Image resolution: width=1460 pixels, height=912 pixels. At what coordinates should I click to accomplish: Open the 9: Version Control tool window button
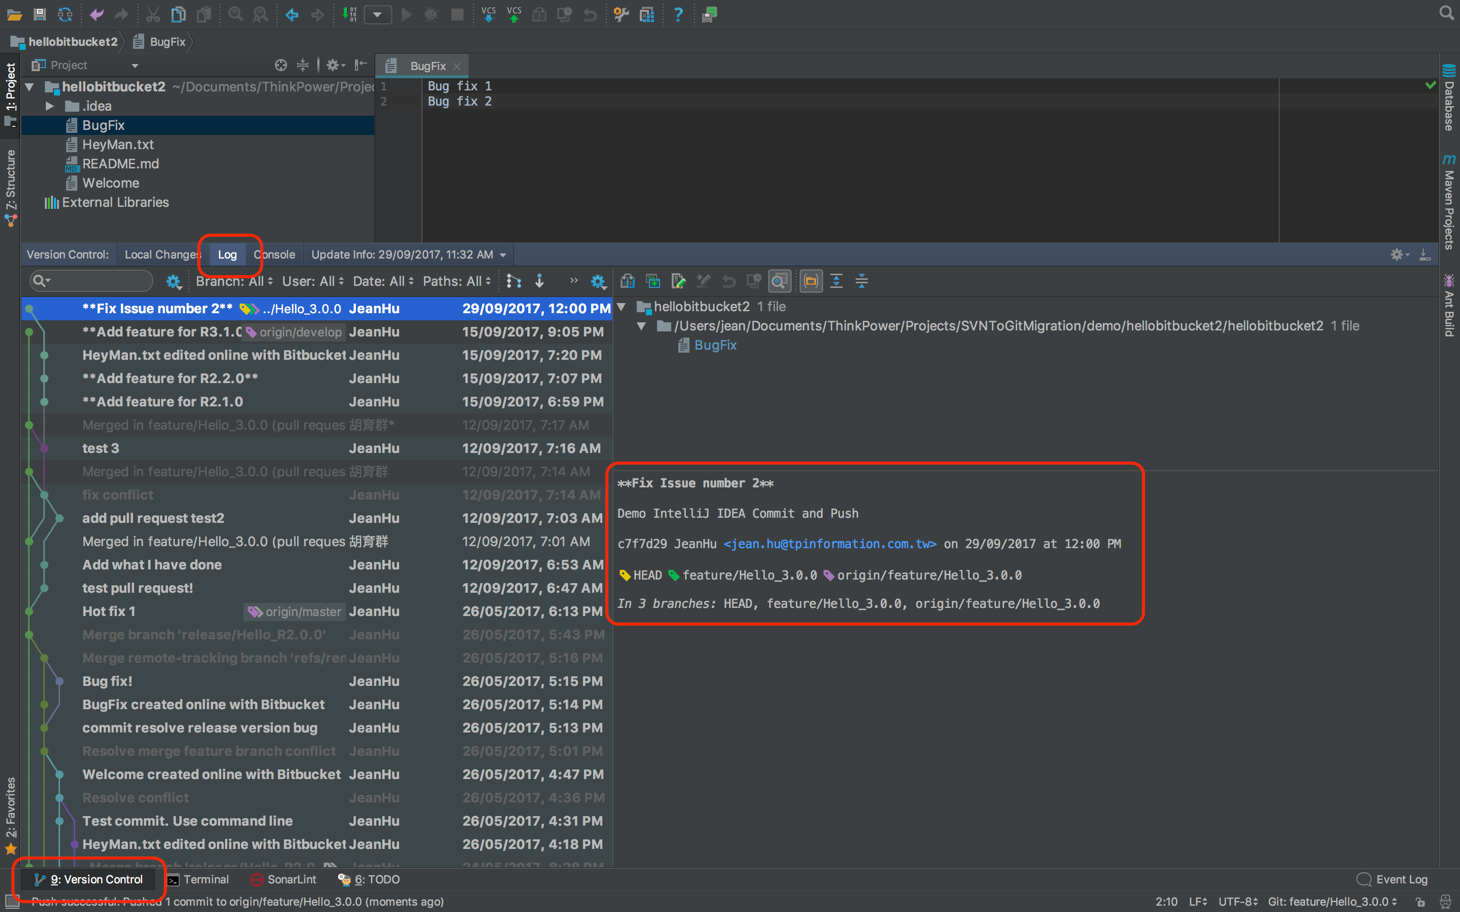click(89, 880)
